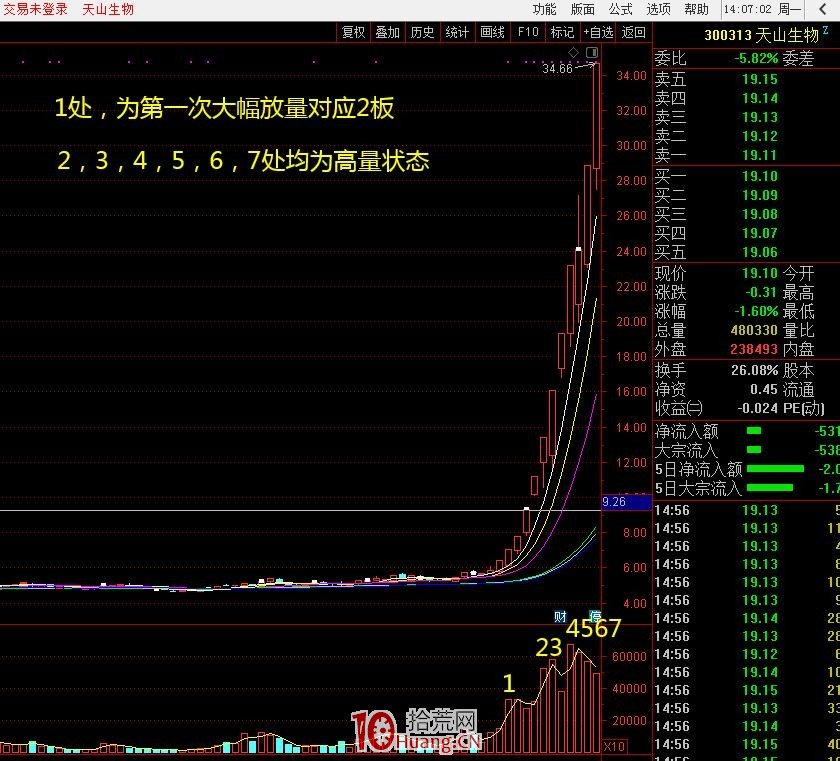This screenshot has height=761, width=840.
Task: Open the 版面 layout dropdown
Action: point(580,8)
